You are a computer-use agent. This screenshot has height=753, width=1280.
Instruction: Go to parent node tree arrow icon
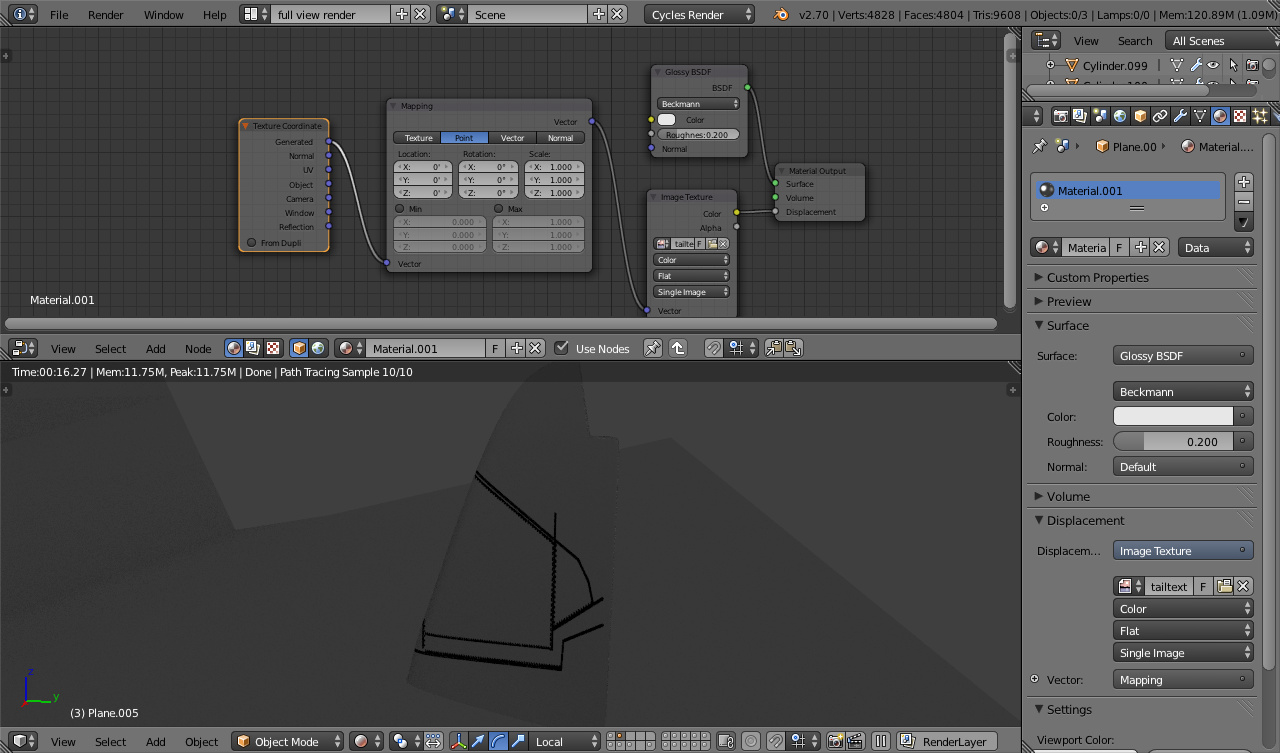click(678, 348)
